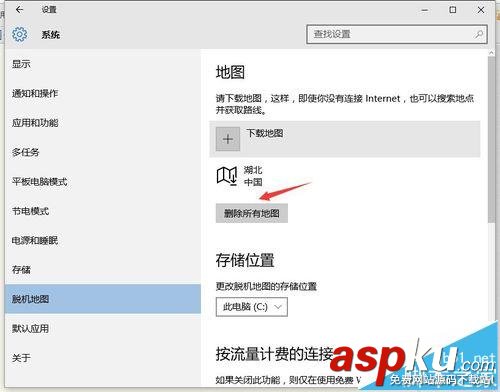Click the settings gear icon beside 系统

pos(20,34)
